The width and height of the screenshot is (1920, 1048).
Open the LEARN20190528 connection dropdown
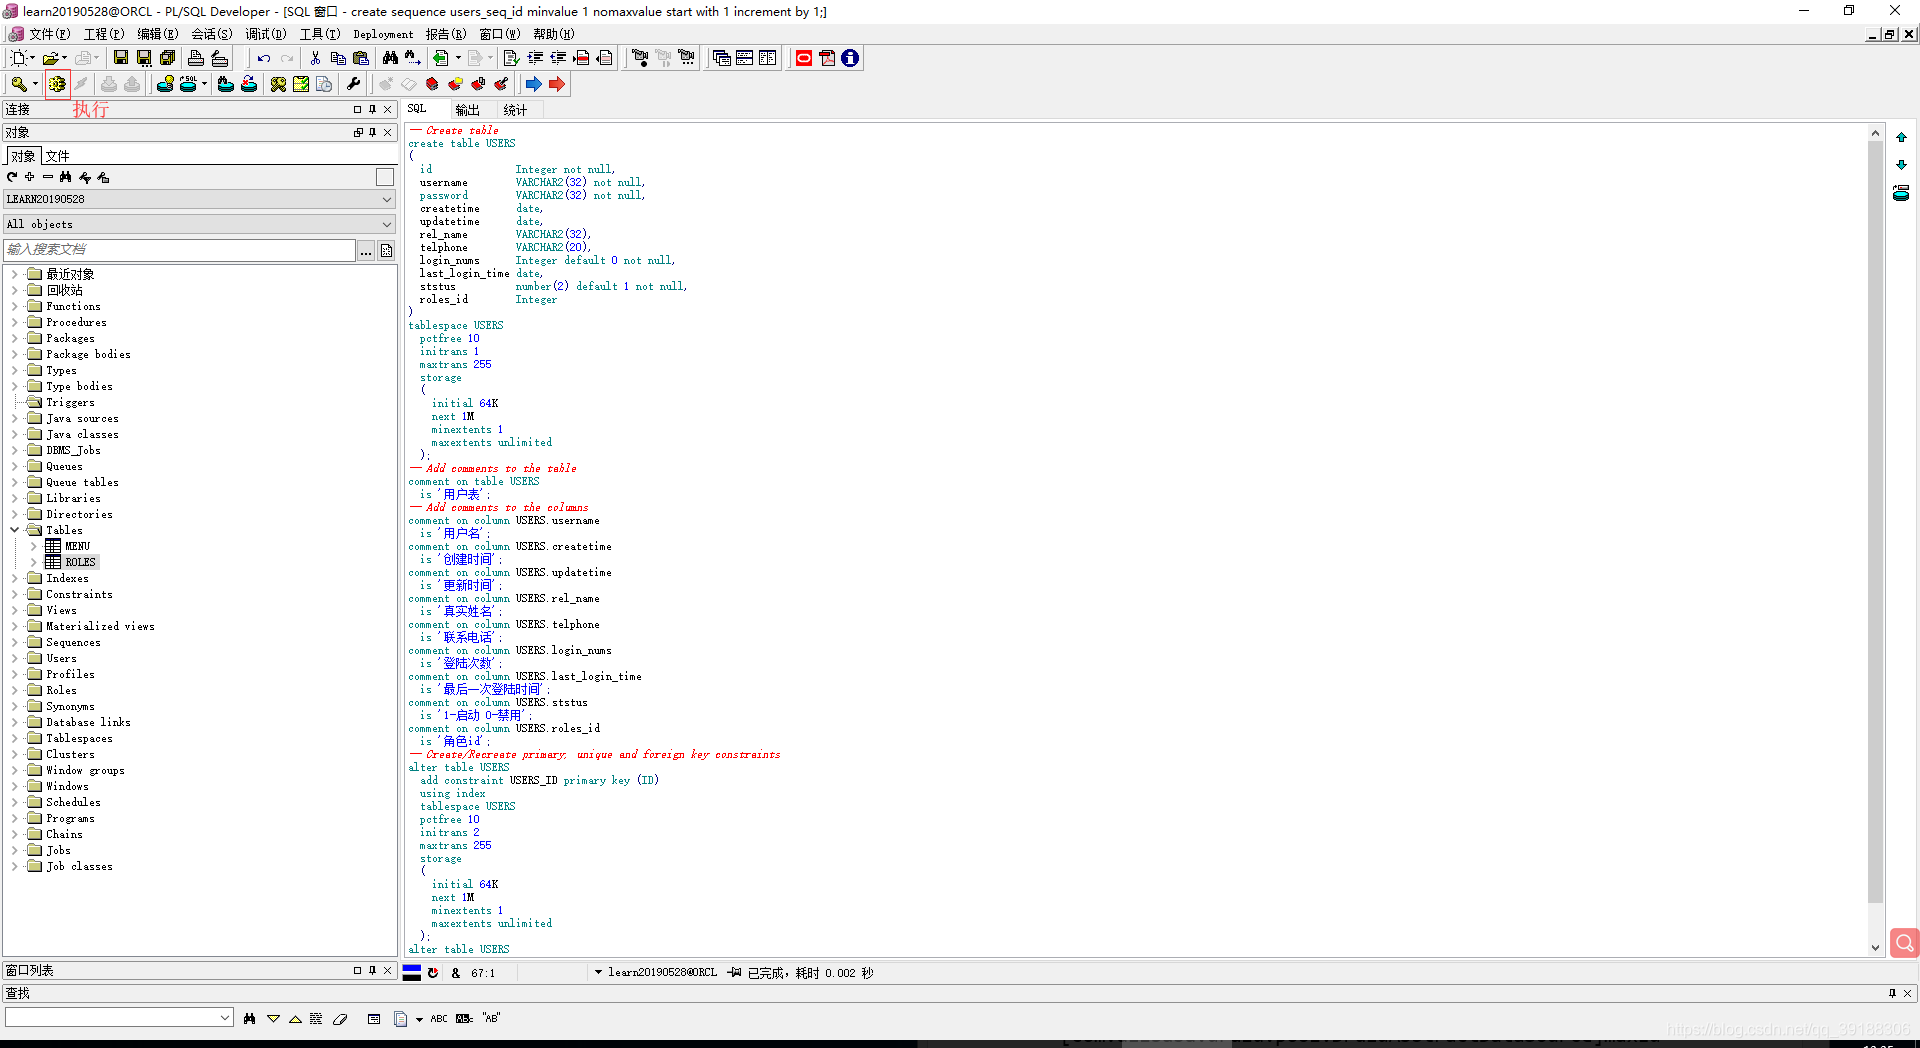[x=386, y=199]
